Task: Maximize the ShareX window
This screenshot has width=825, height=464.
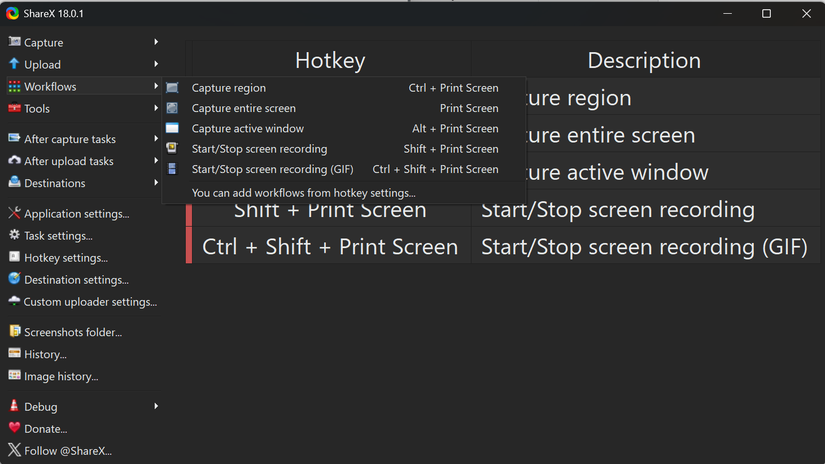Action: tap(767, 14)
